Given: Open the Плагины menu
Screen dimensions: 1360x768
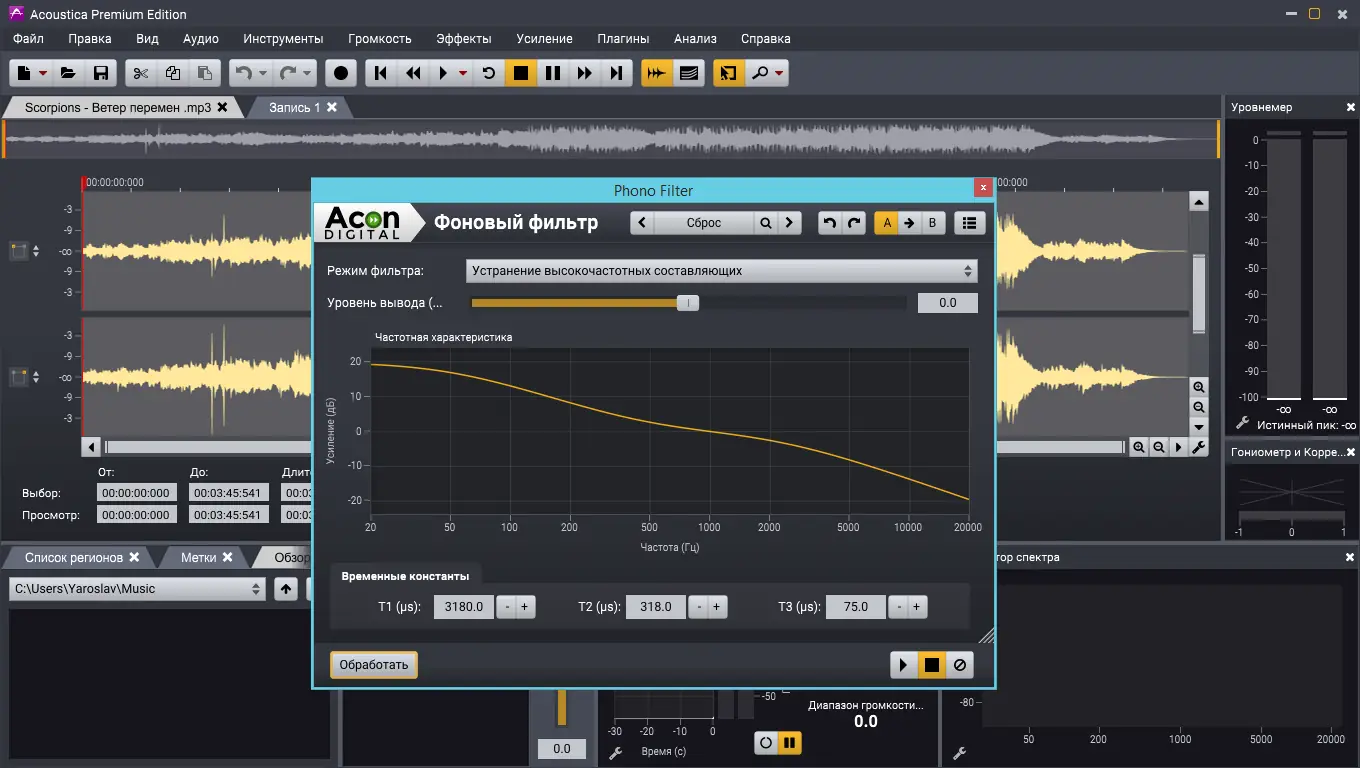Looking at the screenshot, I should [x=623, y=39].
